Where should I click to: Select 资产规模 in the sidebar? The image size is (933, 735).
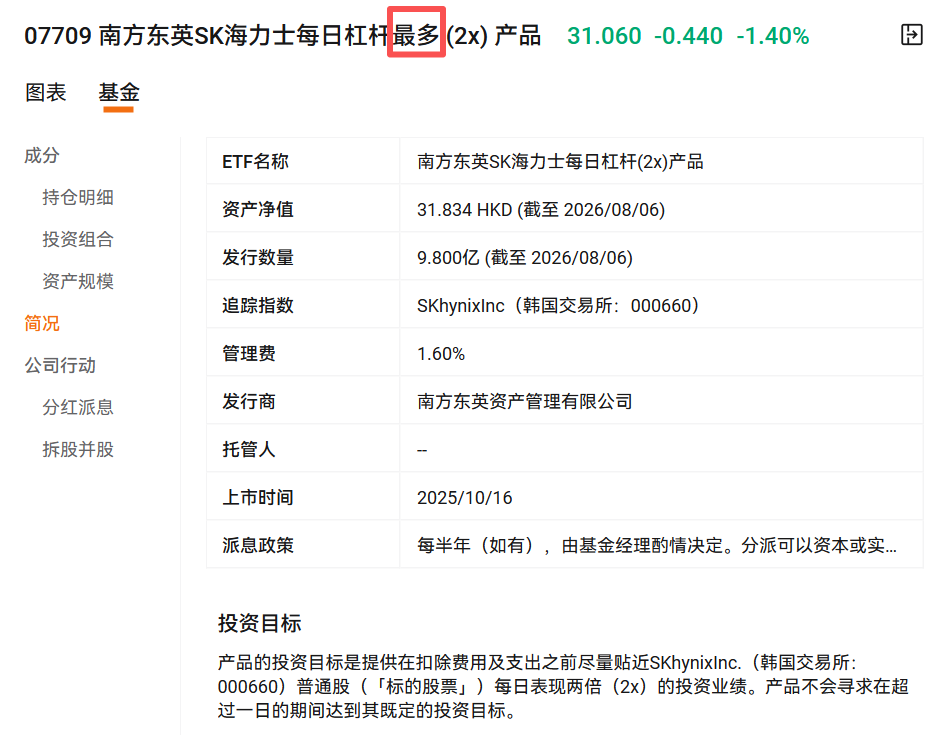(x=77, y=281)
